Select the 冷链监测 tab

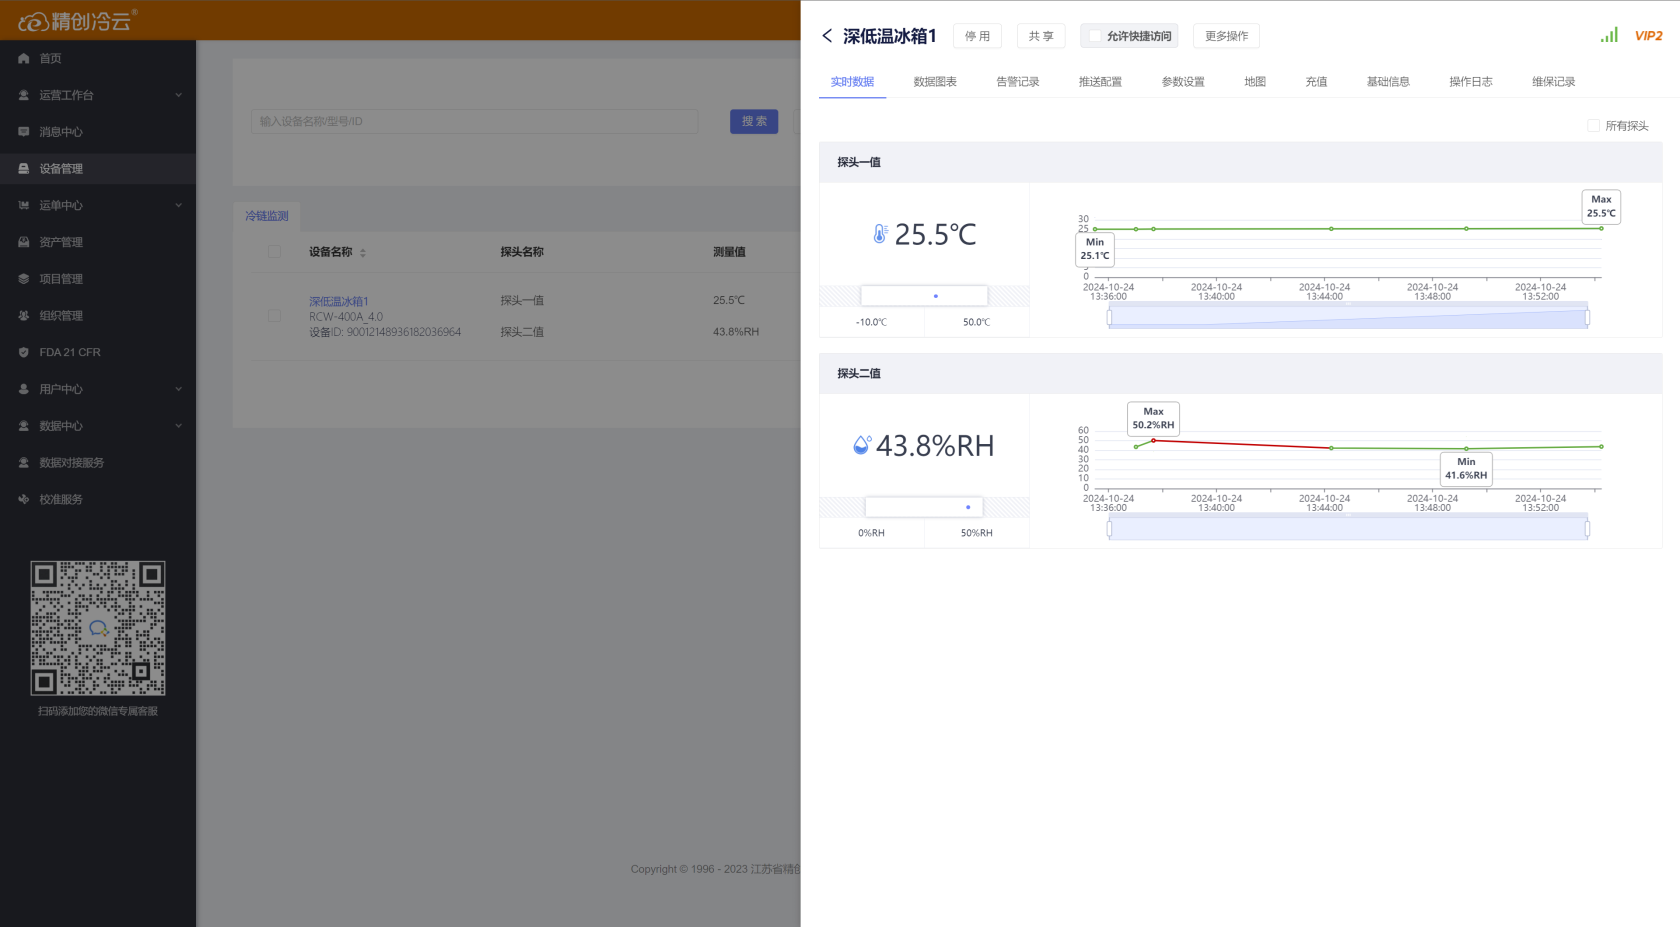pos(267,216)
